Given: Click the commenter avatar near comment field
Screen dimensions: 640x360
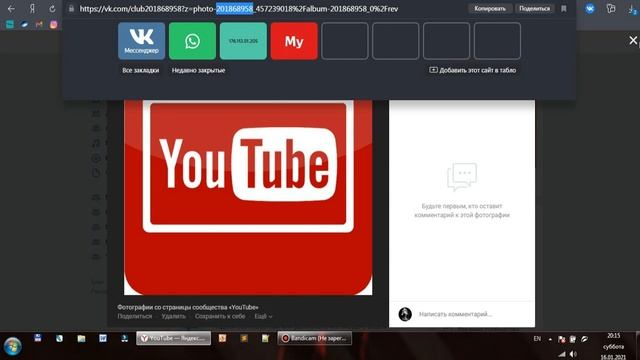Looking at the screenshot, I should 405,314.
